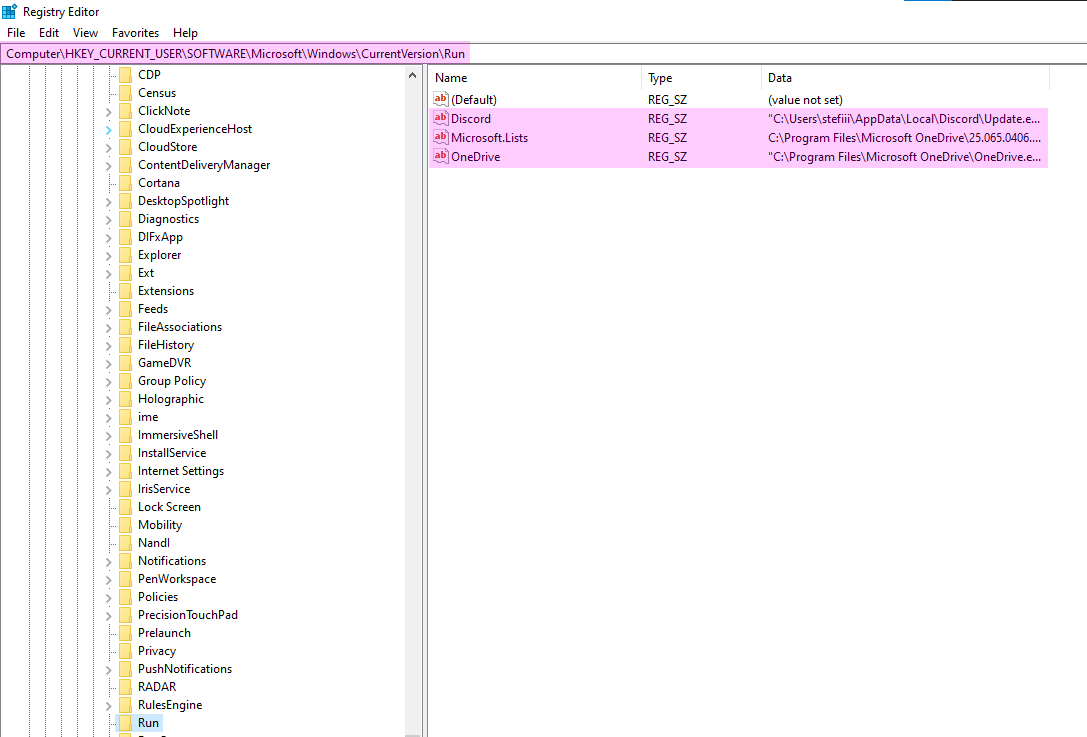Expand the Group Policy key
The width and height of the screenshot is (1087, 737).
click(x=109, y=382)
